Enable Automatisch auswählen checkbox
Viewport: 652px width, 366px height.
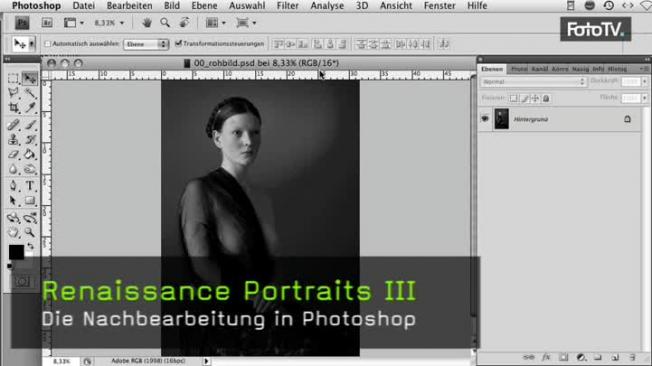[47, 44]
